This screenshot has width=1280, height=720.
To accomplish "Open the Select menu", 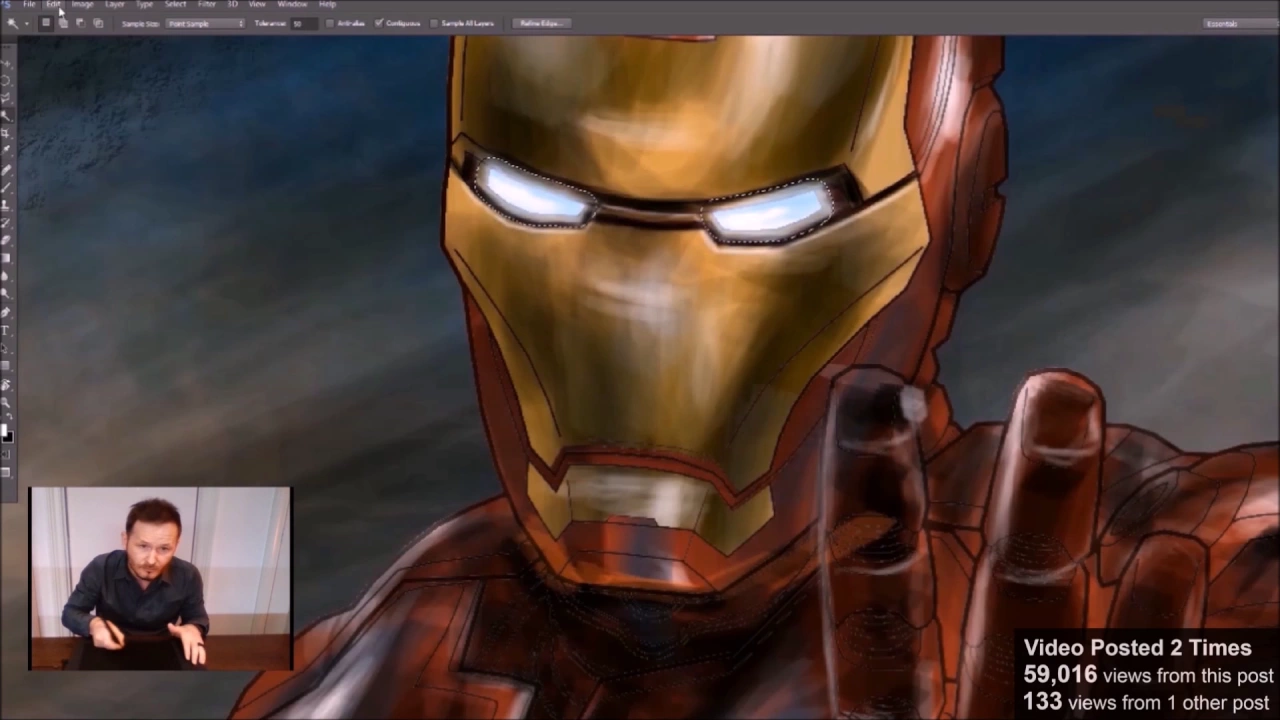I will [175, 4].
